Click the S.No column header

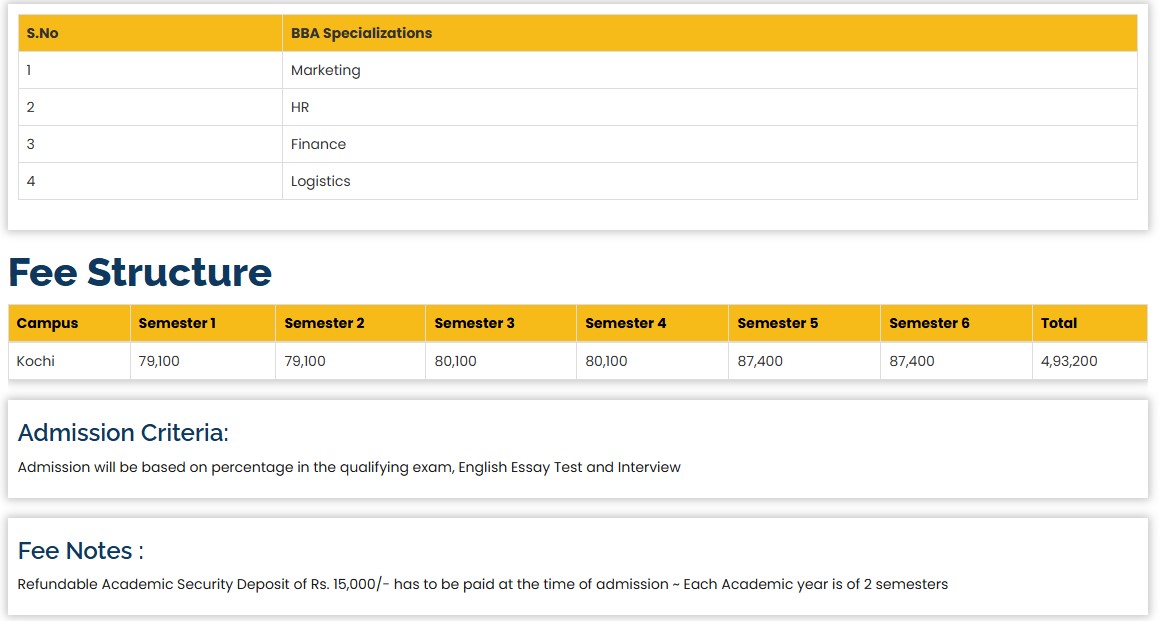pos(43,33)
